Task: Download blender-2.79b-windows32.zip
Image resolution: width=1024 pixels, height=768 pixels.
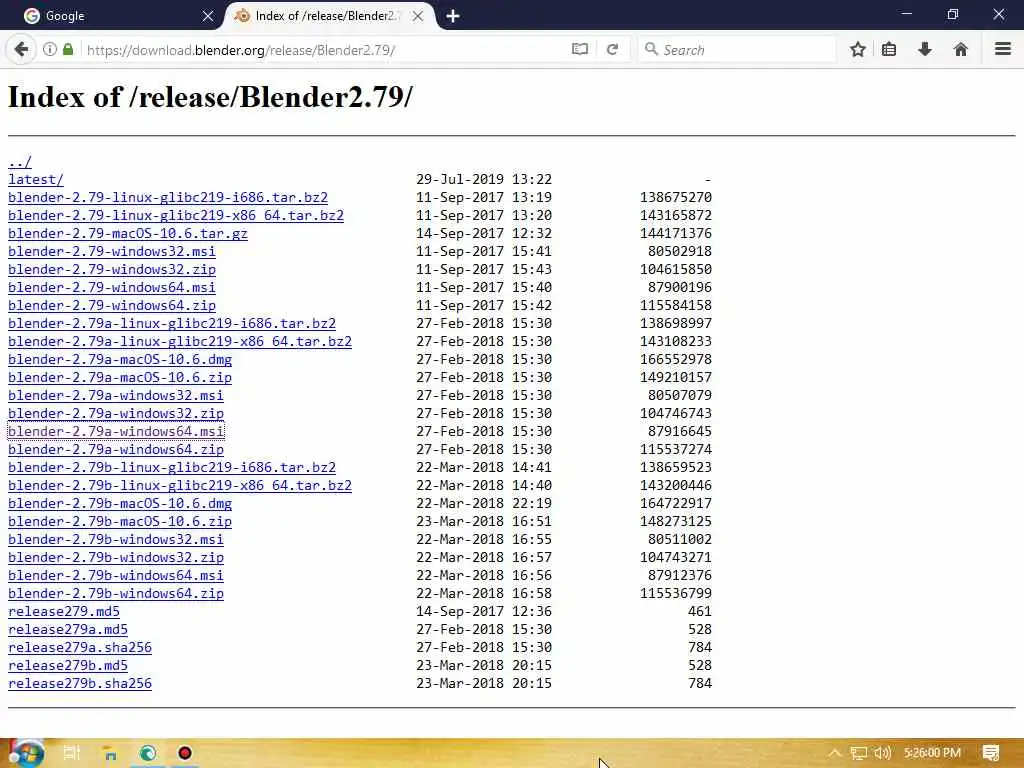Action: point(116,558)
